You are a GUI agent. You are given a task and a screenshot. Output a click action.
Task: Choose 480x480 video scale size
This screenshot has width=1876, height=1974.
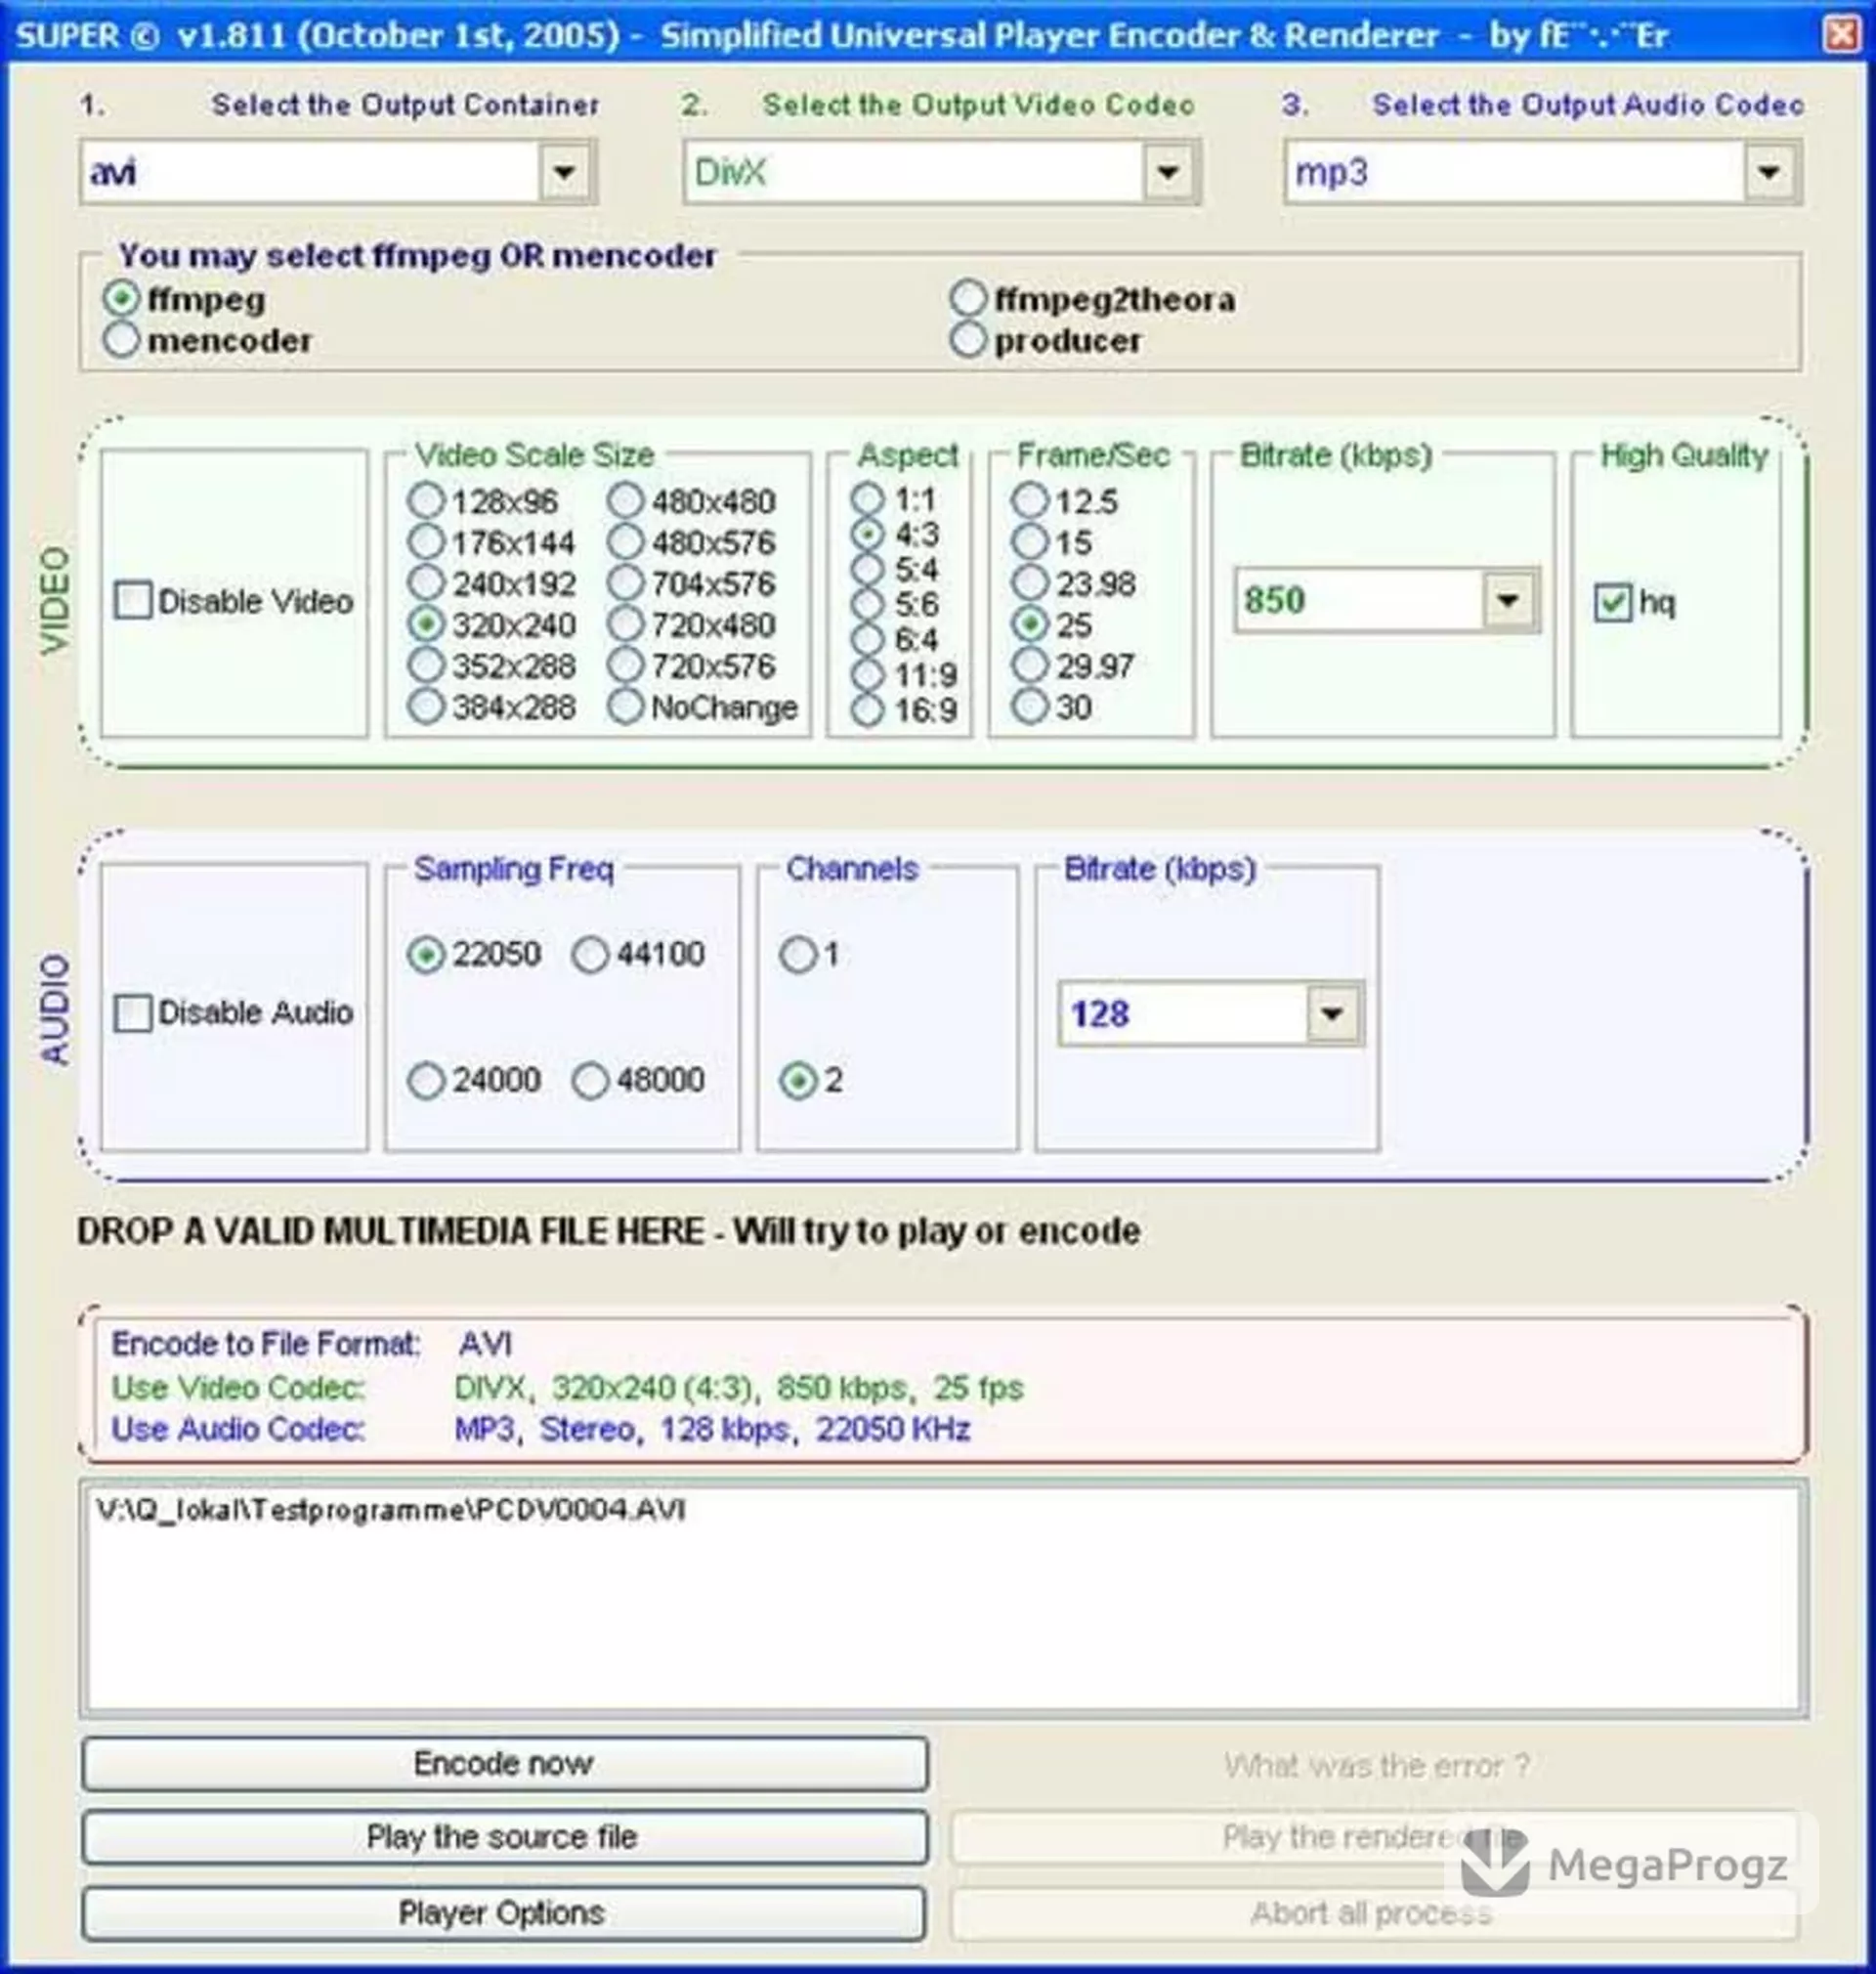click(625, 501)
